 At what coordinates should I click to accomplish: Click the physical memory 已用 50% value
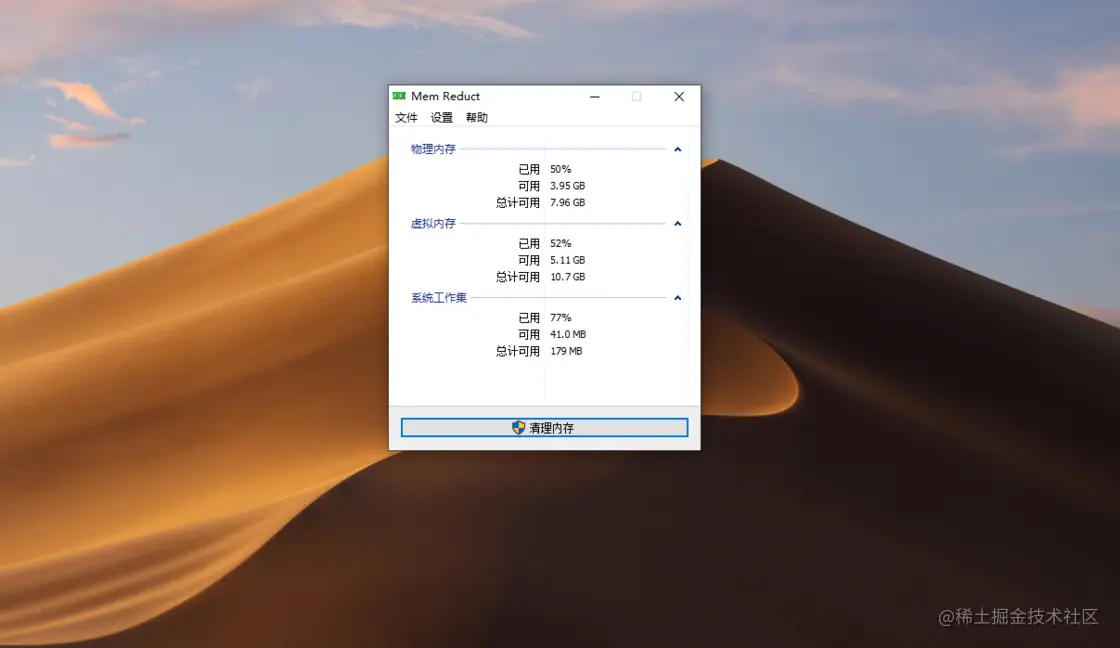[561, 169]
